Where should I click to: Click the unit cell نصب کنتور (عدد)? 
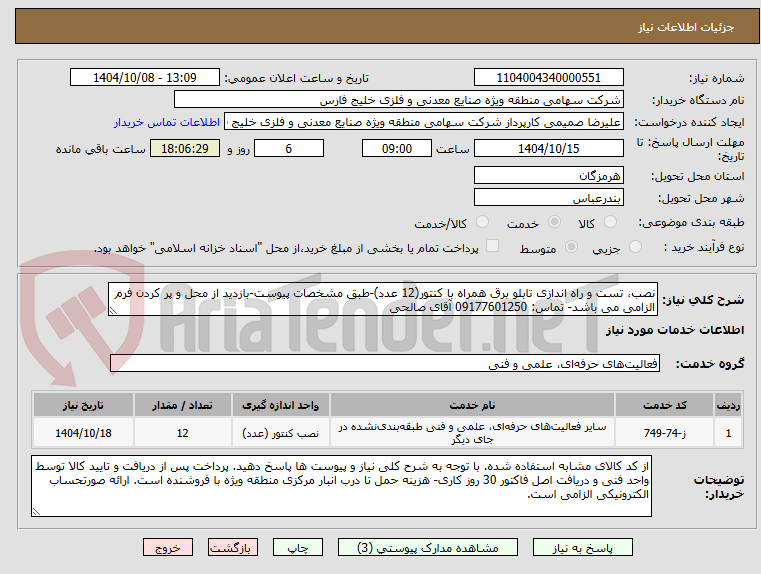point(281,432)
